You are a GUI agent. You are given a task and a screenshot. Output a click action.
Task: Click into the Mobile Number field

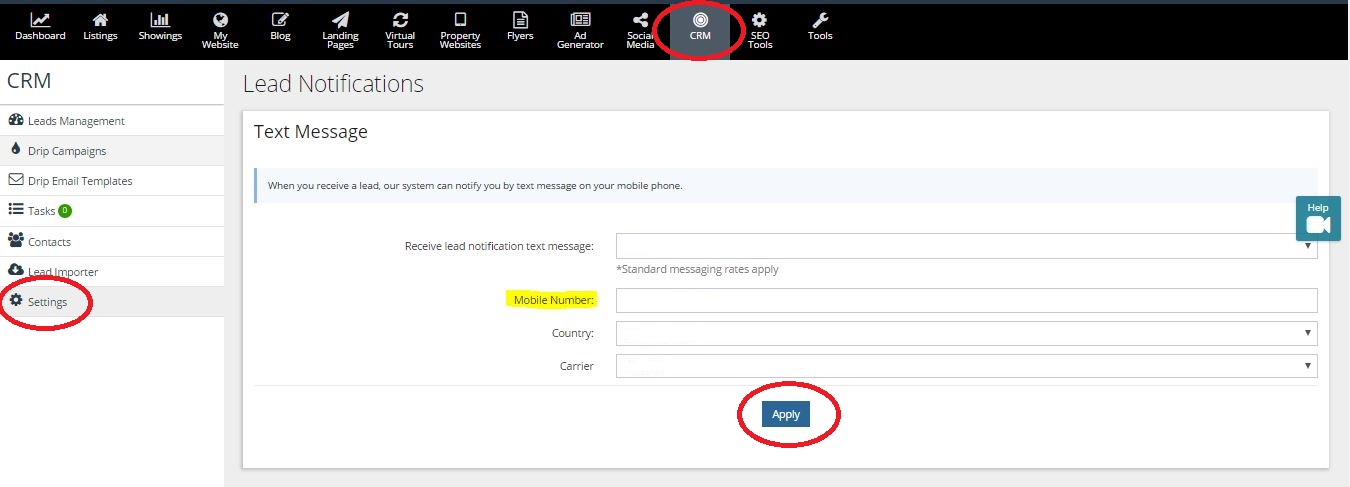coord(965,300)
